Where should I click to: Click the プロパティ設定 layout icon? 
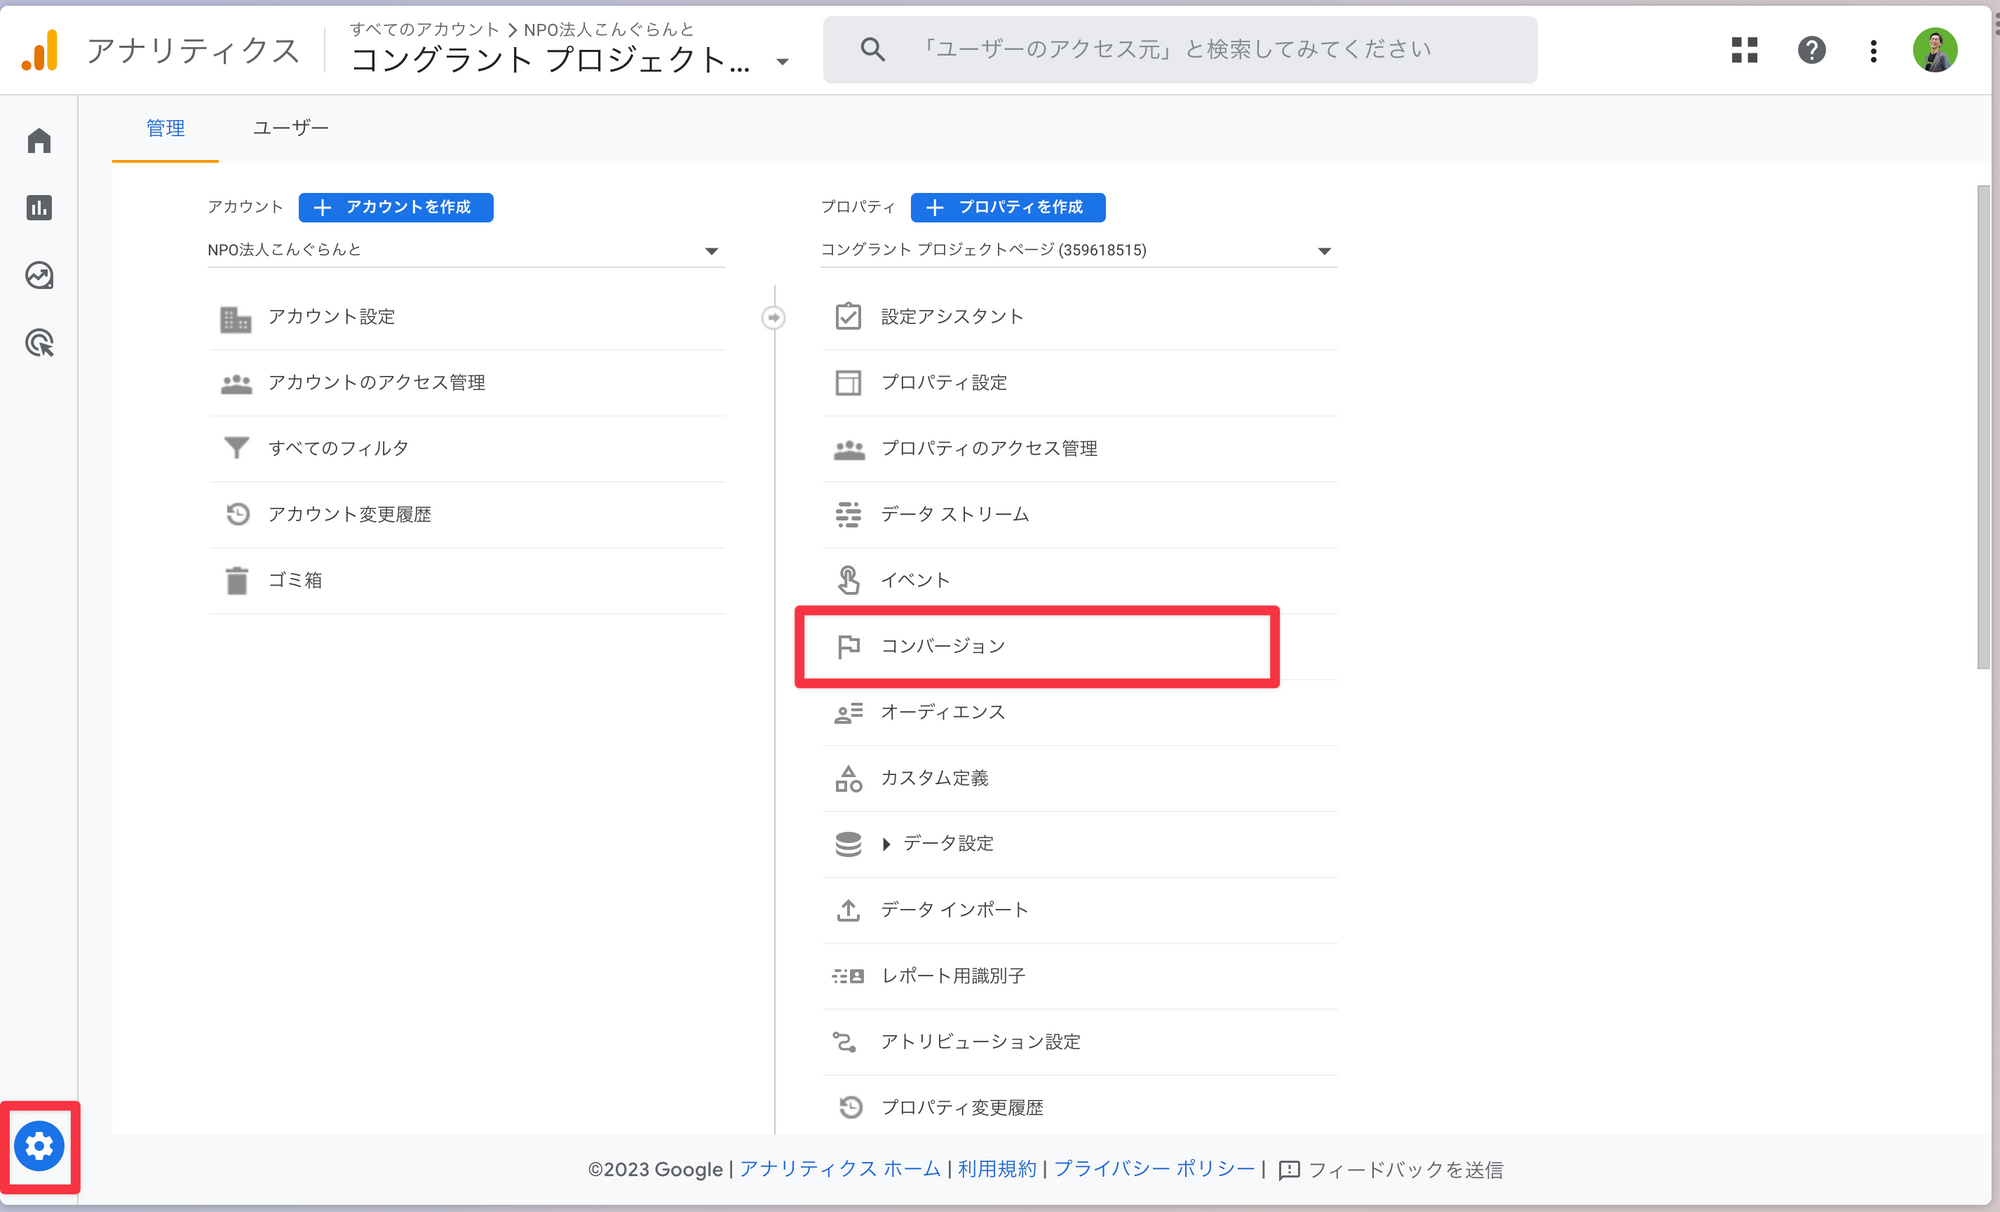[x=848, y=383]
